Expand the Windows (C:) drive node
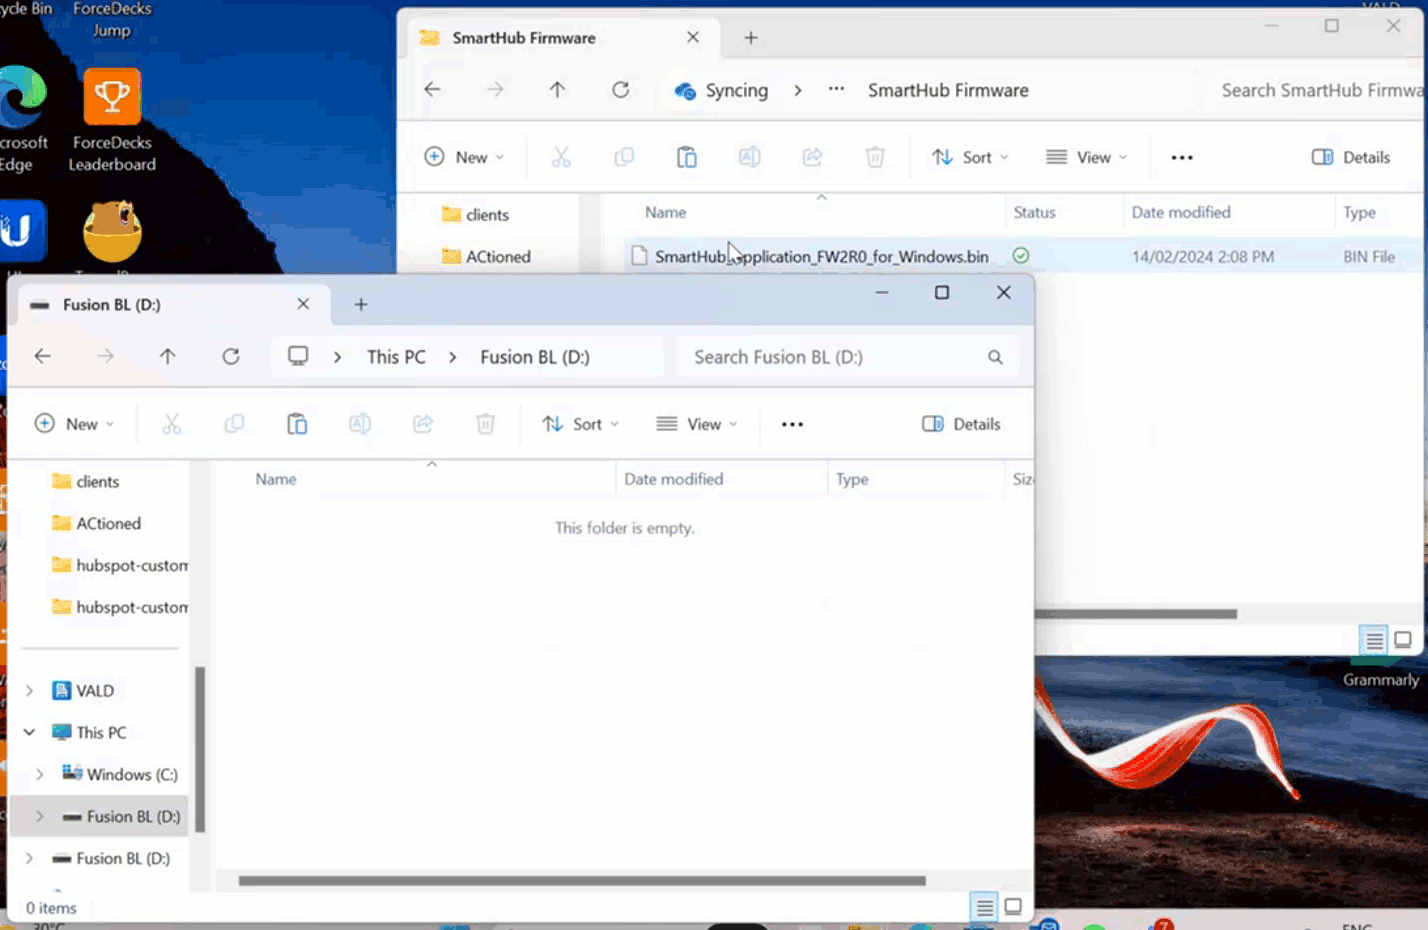 [x=39, y=774]
